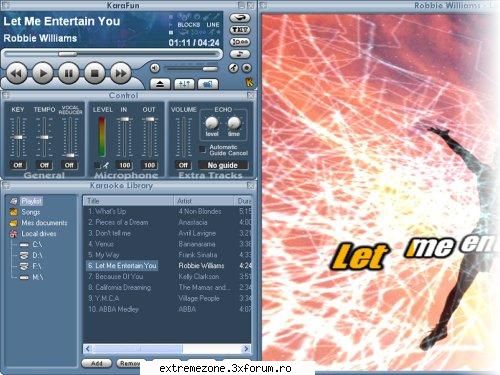Pause the current song
The height and width of the screenshot is (375, 500).
[69, 73]
